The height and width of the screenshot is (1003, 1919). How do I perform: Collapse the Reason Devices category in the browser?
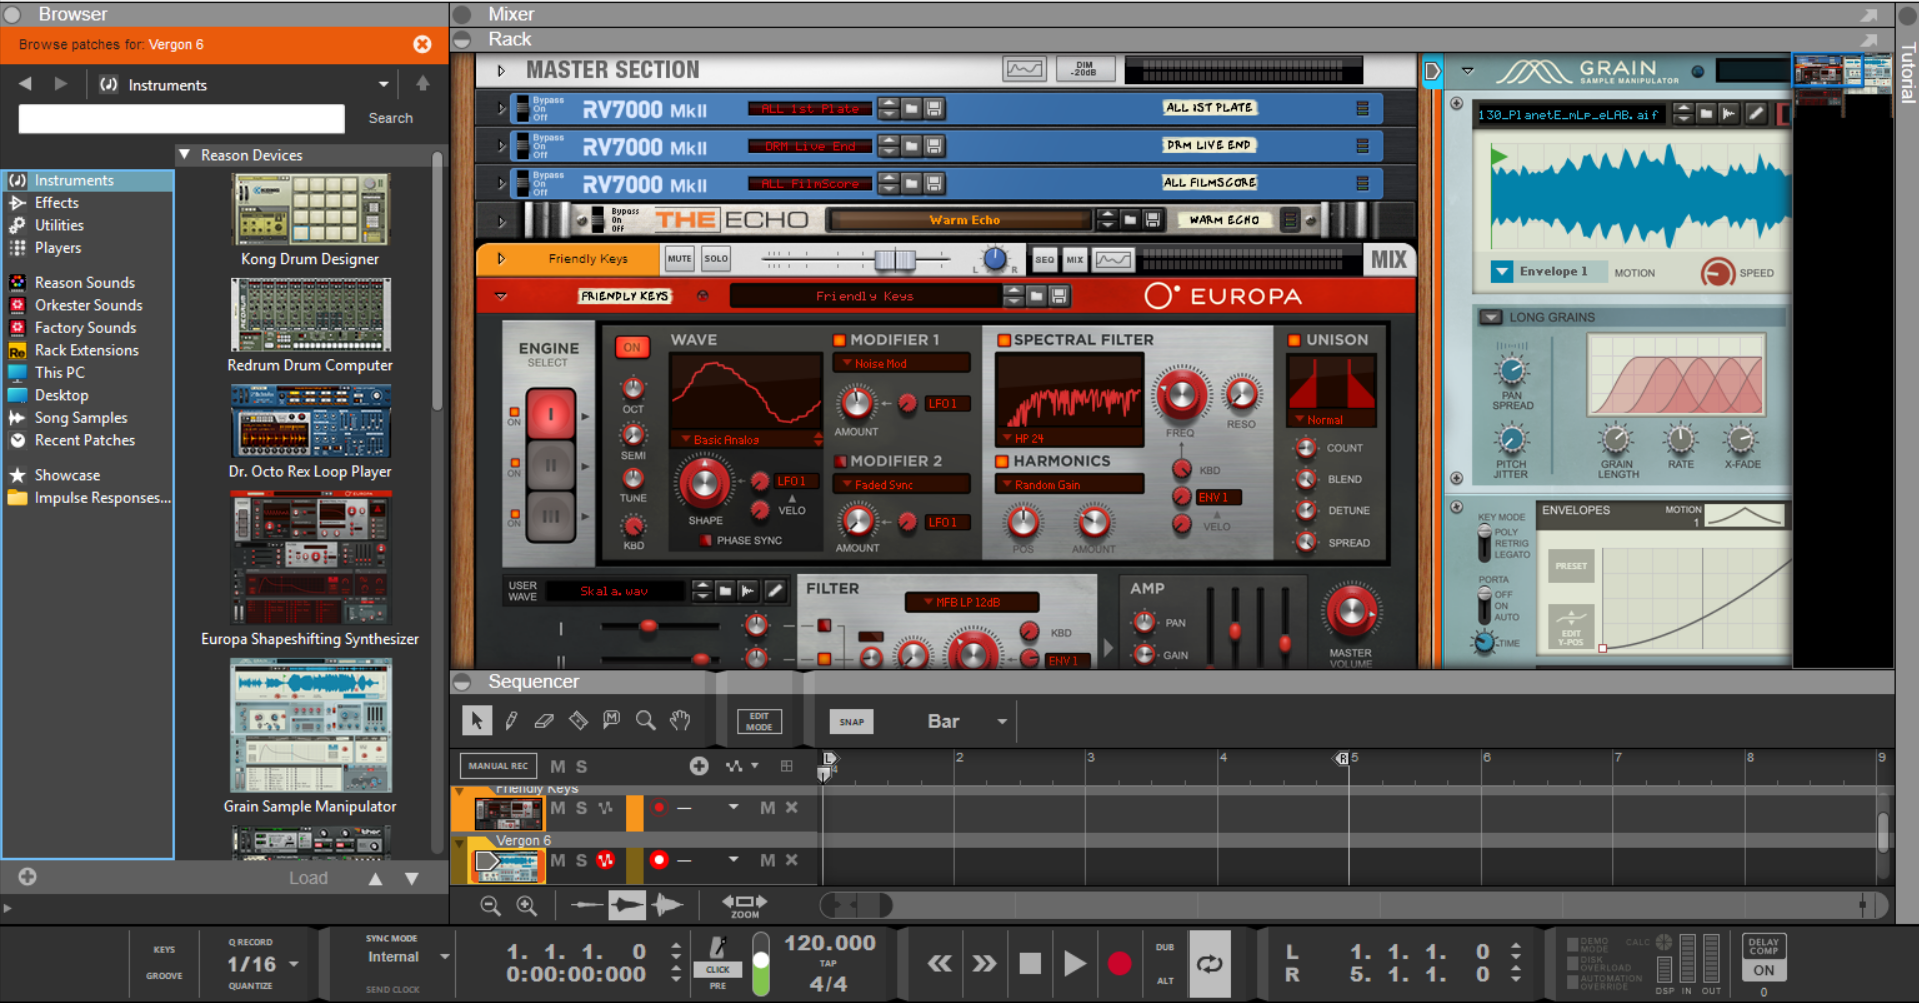click(x=185, y=155)
